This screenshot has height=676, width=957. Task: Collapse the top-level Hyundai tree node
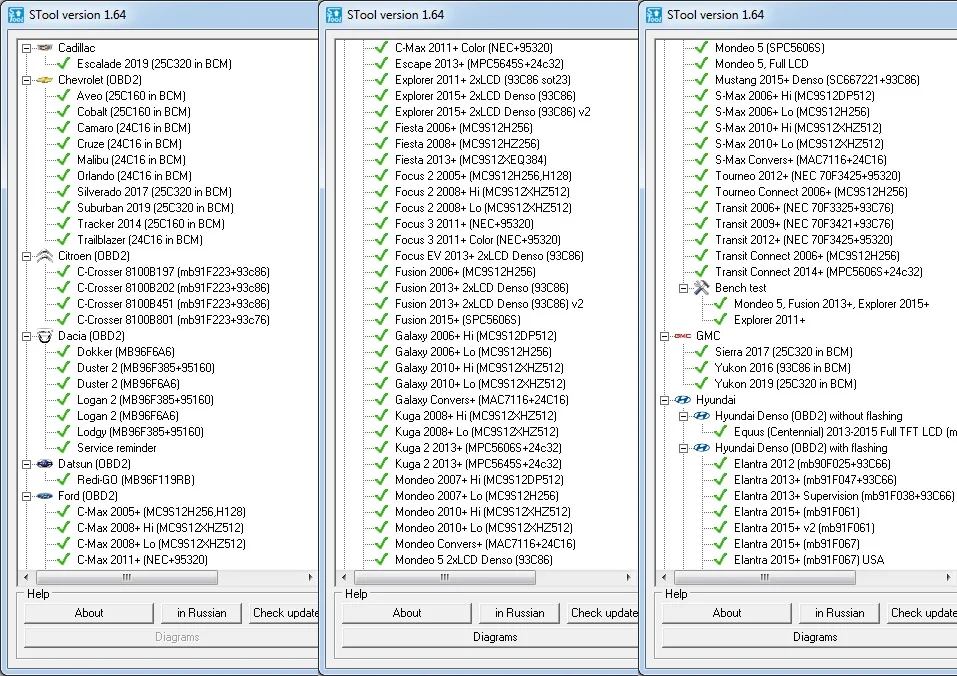point(664,400)
